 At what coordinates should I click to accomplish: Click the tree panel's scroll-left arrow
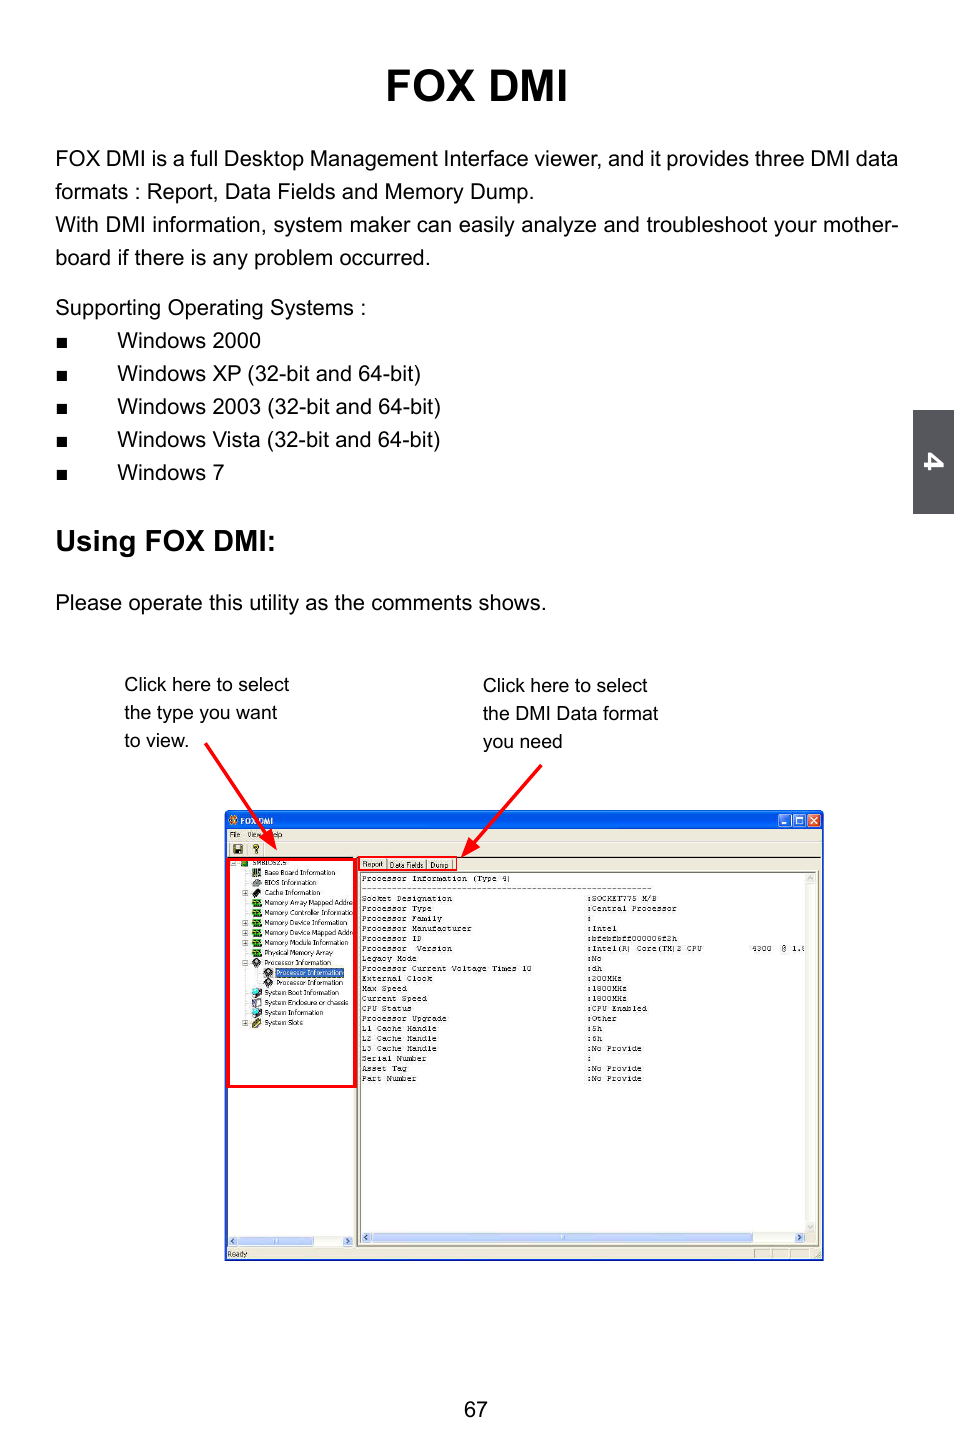(x=233, y=1241)
